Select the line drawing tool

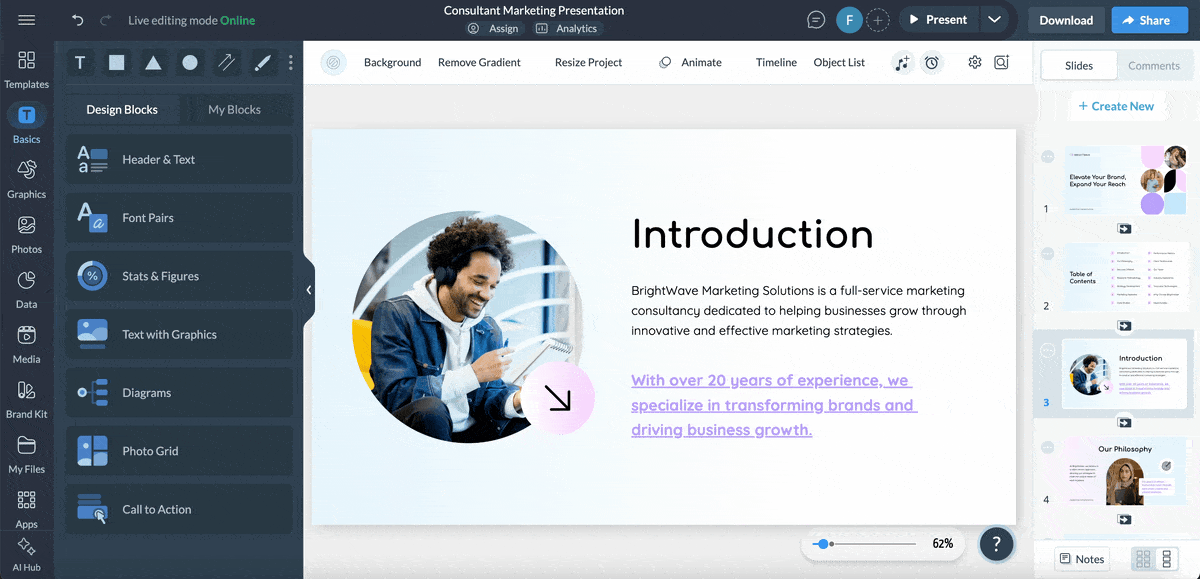tap(226, 62)
